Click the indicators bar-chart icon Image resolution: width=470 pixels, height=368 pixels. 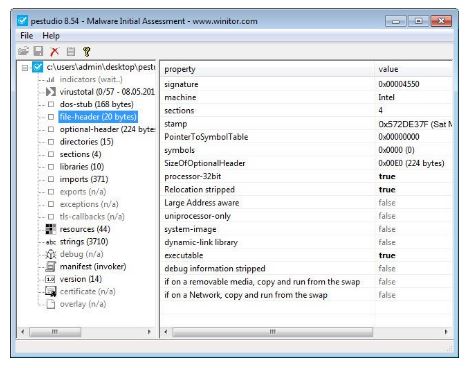click(x=51, y=80)
